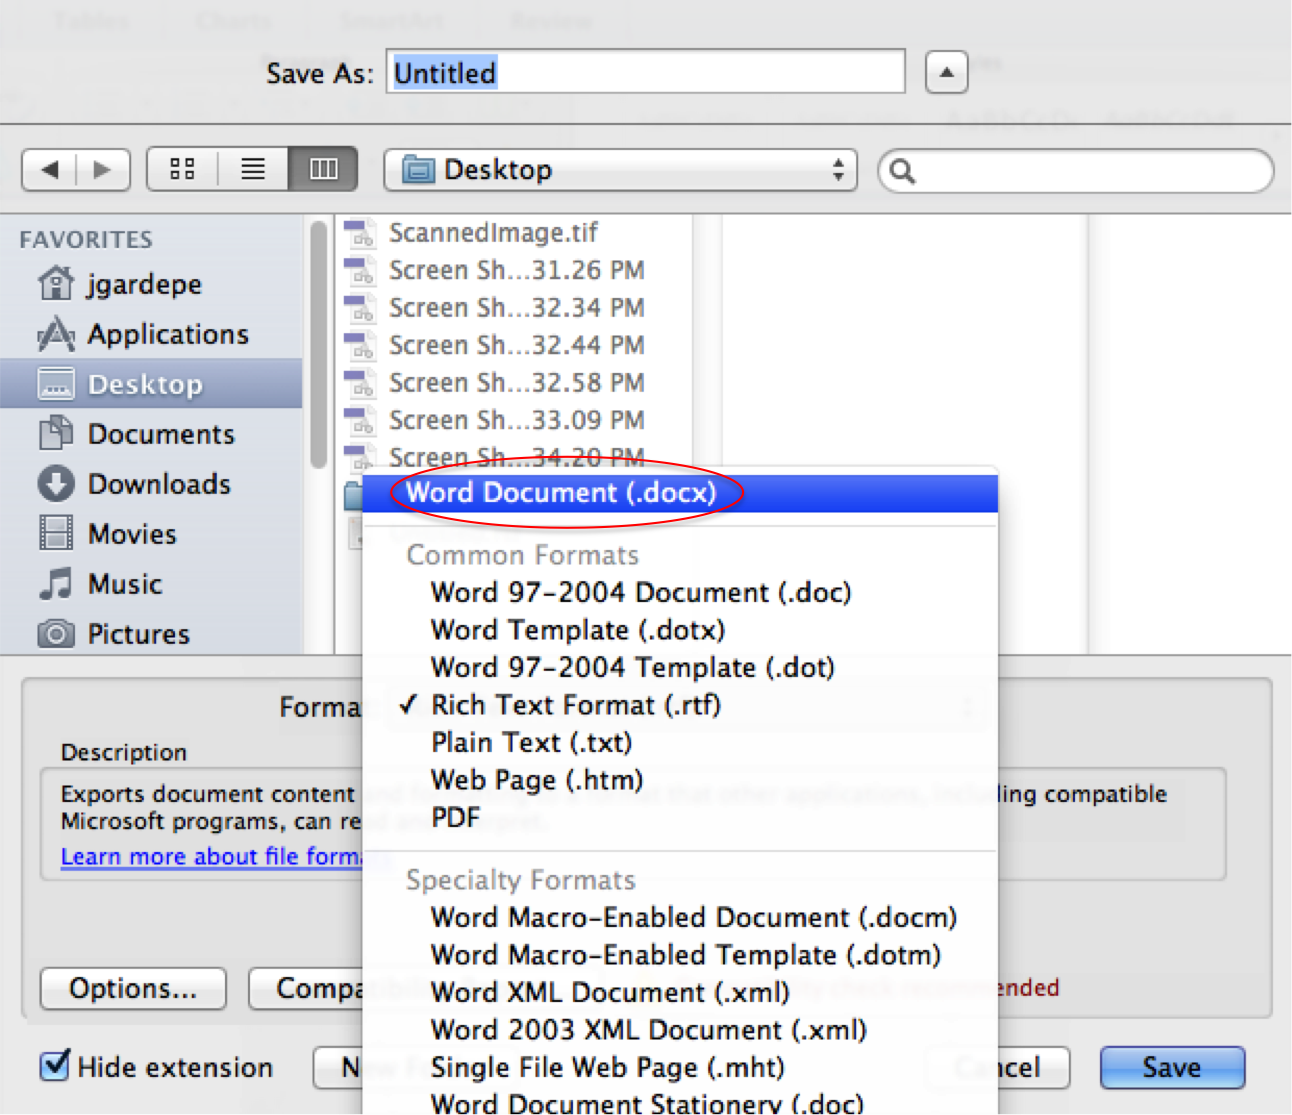Click the Save As name field
Image resolution: width=1292 pixels, height=1115 pixels.
[x=646, y=72]
